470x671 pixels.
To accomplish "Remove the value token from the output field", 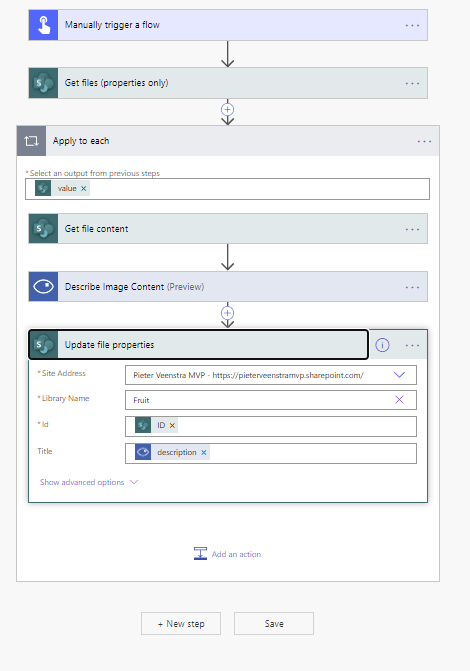I will coord(83,188).
